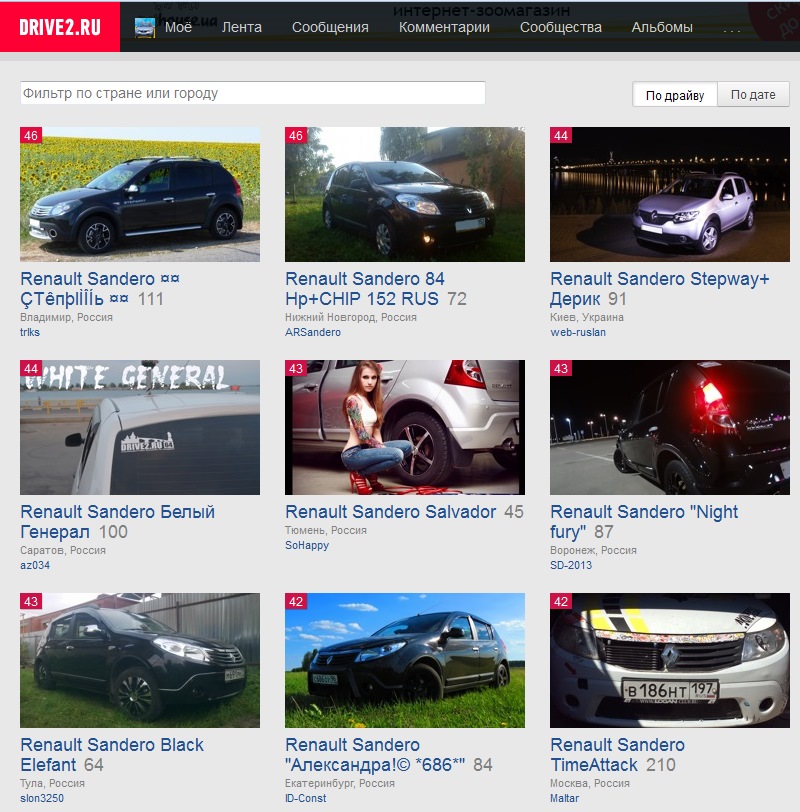Open Renault Sandero TimeAttack title
Image resolution: width=800 pixels, height=812 pixels.
(617, 755)
